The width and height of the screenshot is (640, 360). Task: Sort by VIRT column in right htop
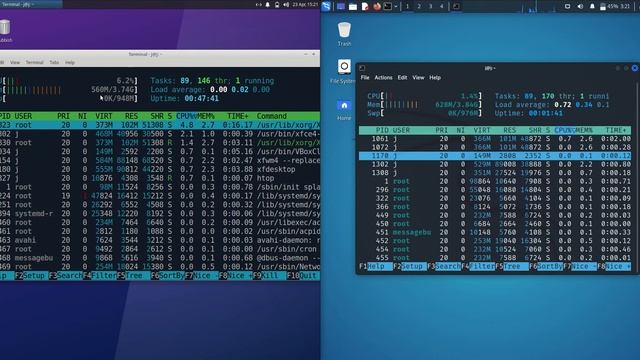(482, 130)
